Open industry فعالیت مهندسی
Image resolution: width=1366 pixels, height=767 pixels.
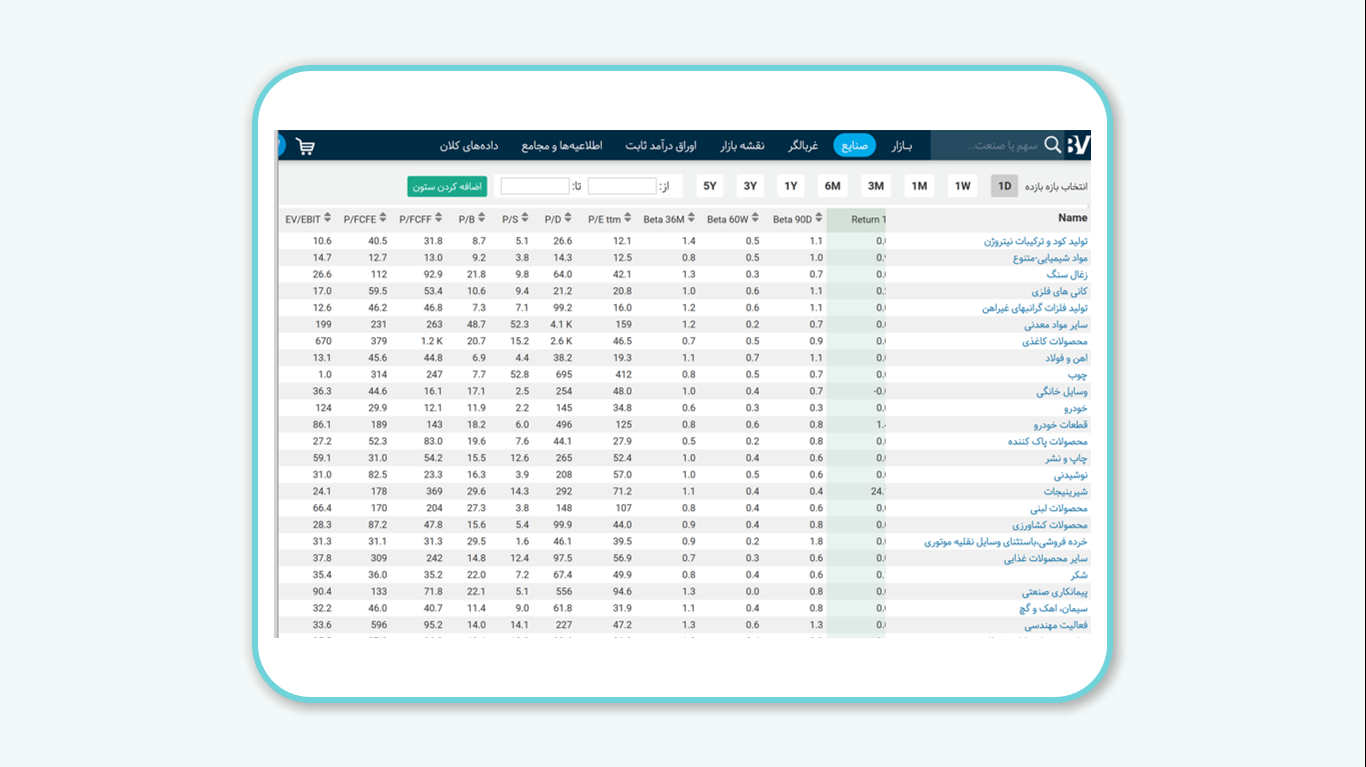(x=1056, y=625)
